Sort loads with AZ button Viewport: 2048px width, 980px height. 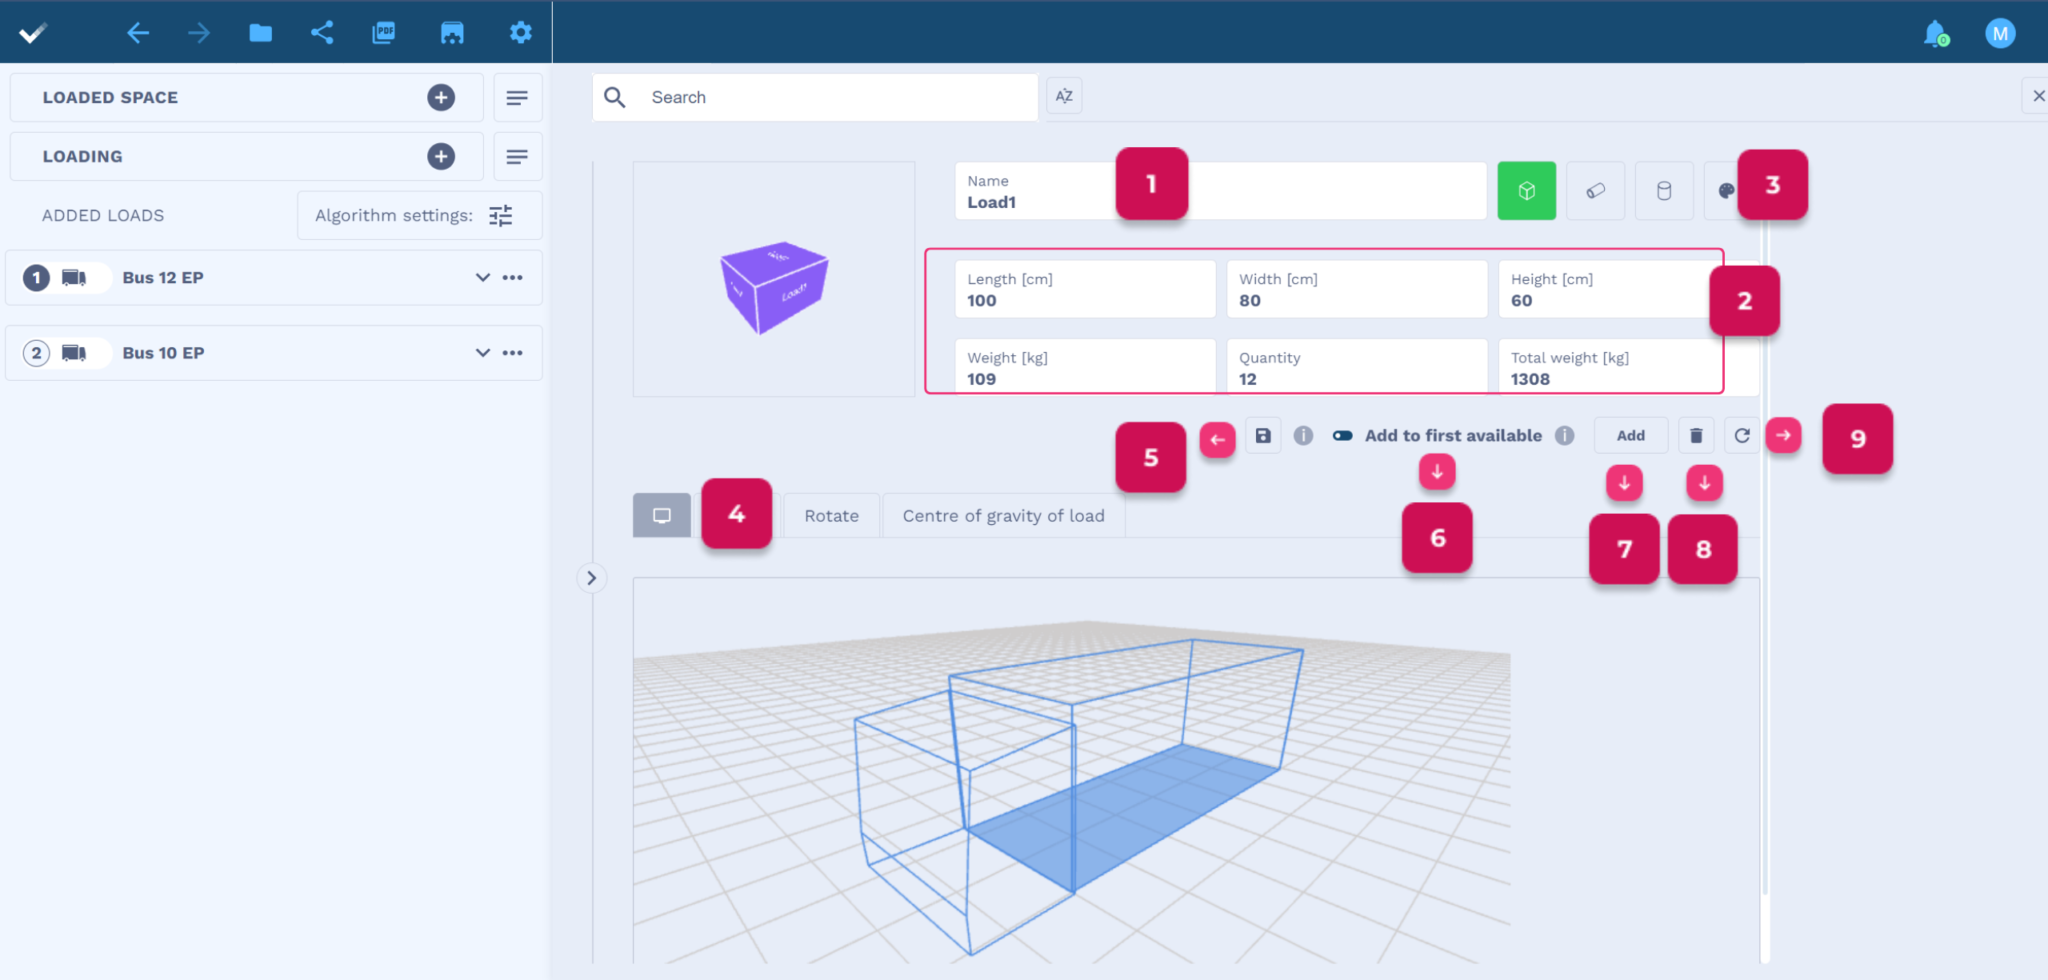click(1064, 97)
